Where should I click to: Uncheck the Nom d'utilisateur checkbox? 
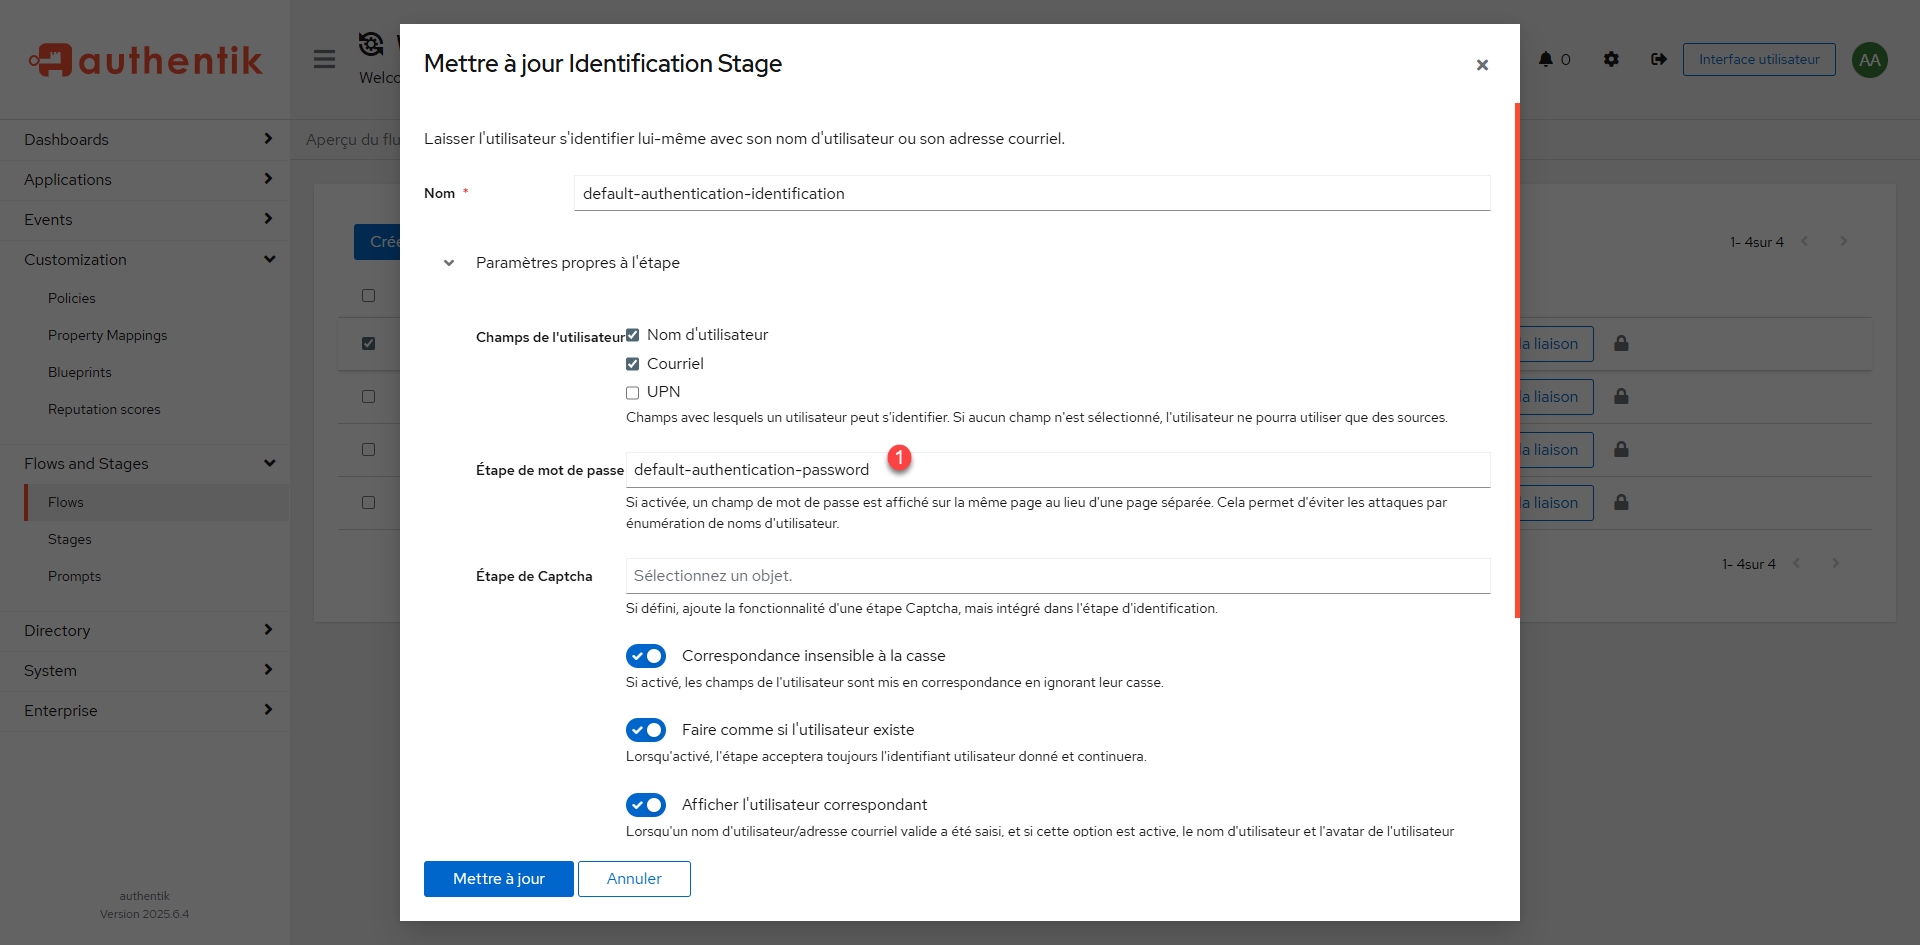pyautogui.click(x=632, y=335)
